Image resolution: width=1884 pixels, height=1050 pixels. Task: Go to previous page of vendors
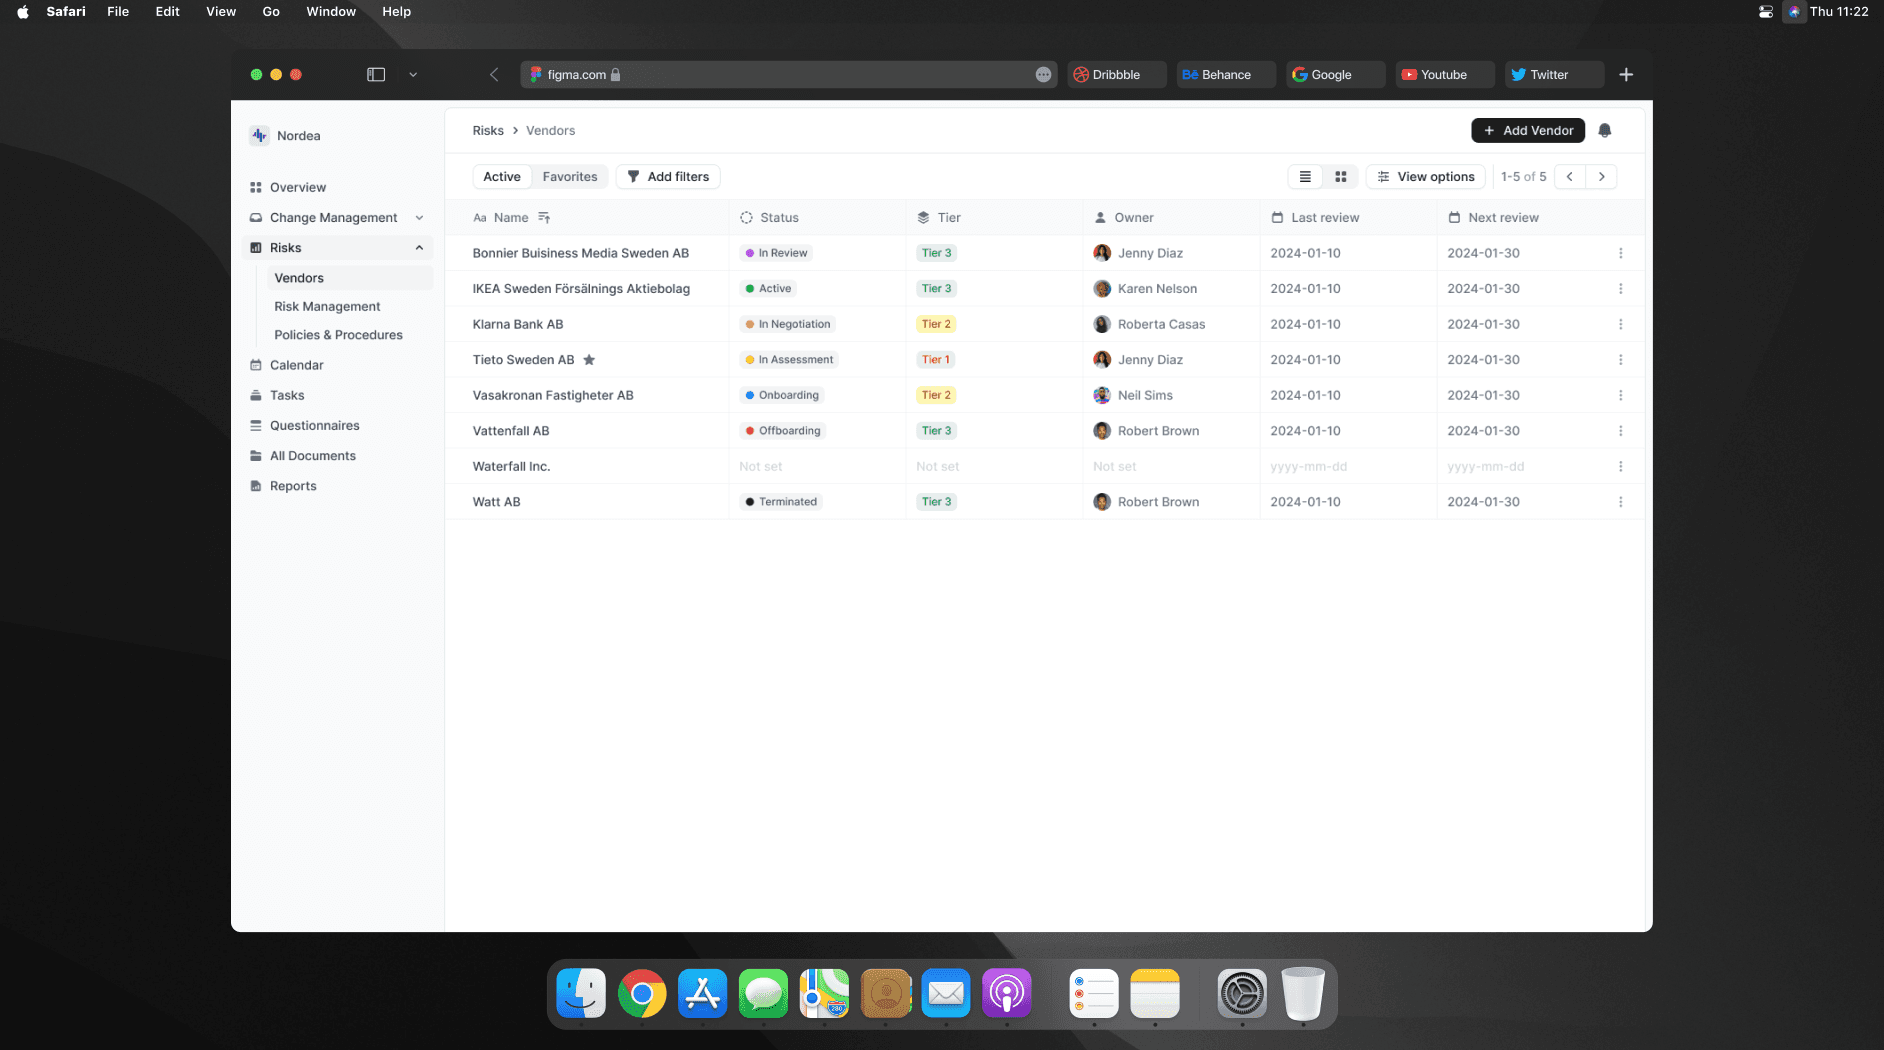pyautogui.click(x=1570, y=176)
